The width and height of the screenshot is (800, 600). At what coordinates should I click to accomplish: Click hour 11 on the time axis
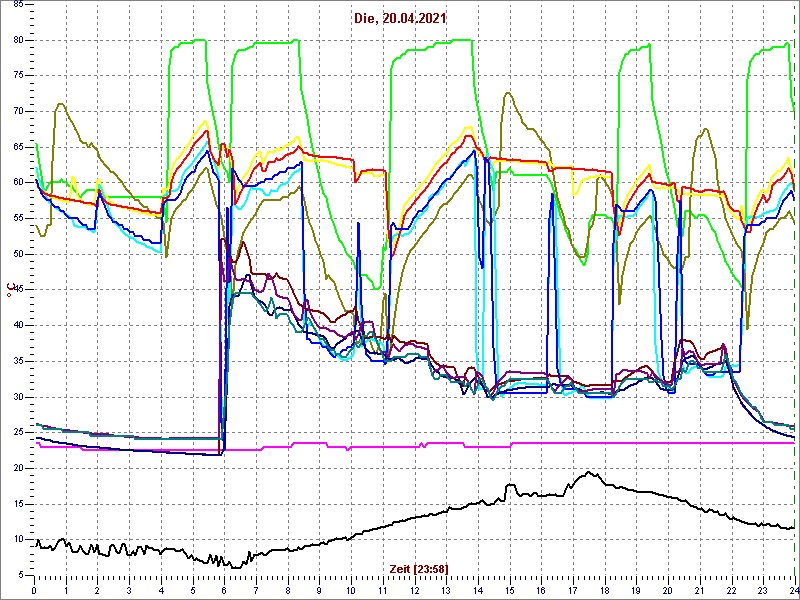point(383,591)
